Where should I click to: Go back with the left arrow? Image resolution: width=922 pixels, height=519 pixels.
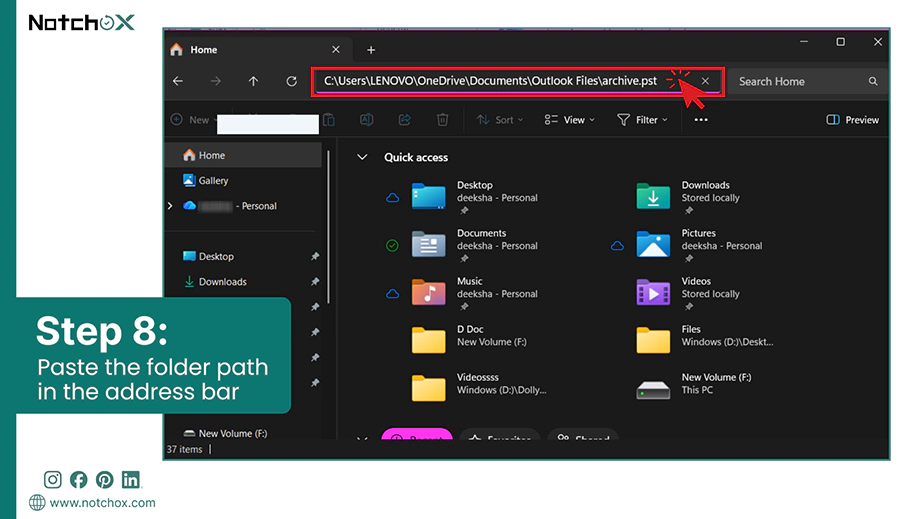point(178,81)
